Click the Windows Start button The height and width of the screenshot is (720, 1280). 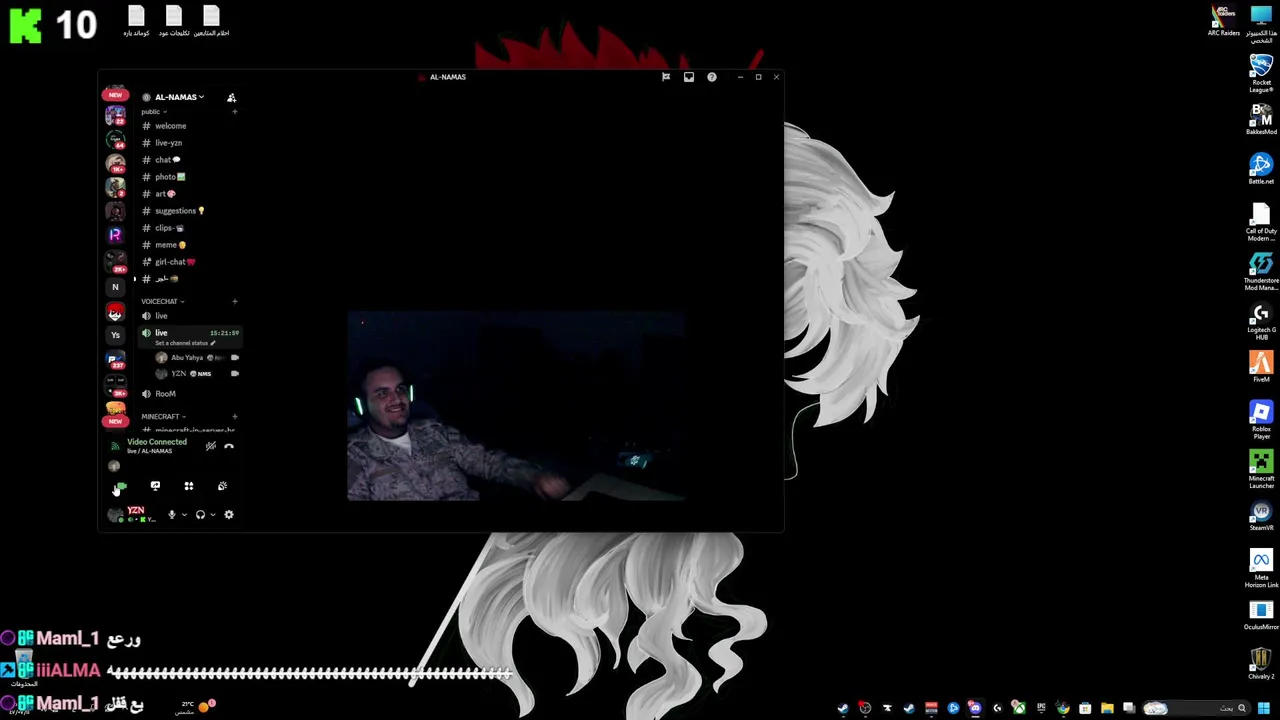click(1264, 708)
